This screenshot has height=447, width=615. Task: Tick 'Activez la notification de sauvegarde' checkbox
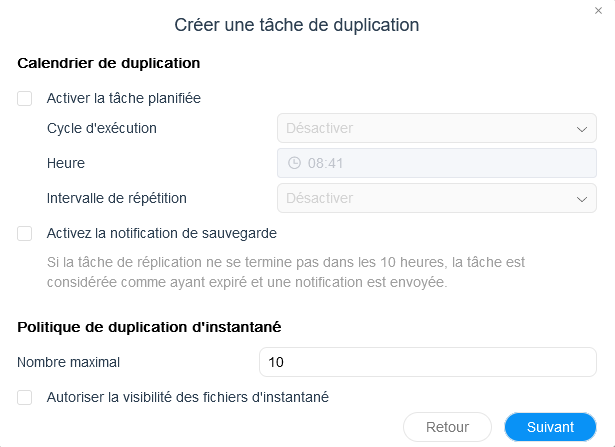click(25, 233)
